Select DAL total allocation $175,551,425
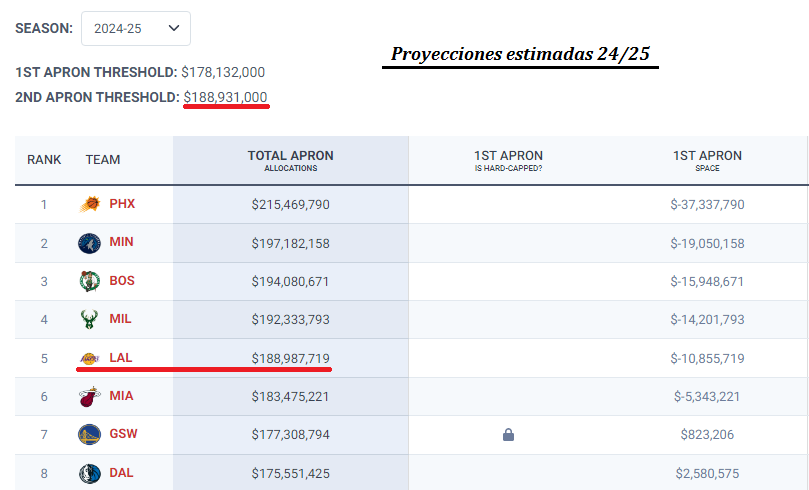Screen dimensions: 809x490 (x=290, y=473)
